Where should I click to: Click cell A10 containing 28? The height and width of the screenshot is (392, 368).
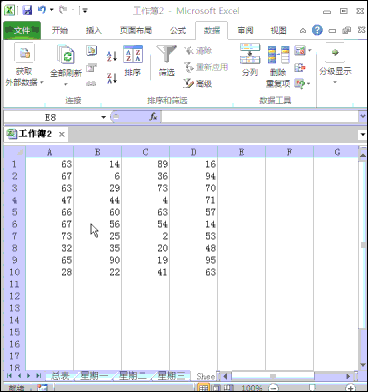coord(49,272)
